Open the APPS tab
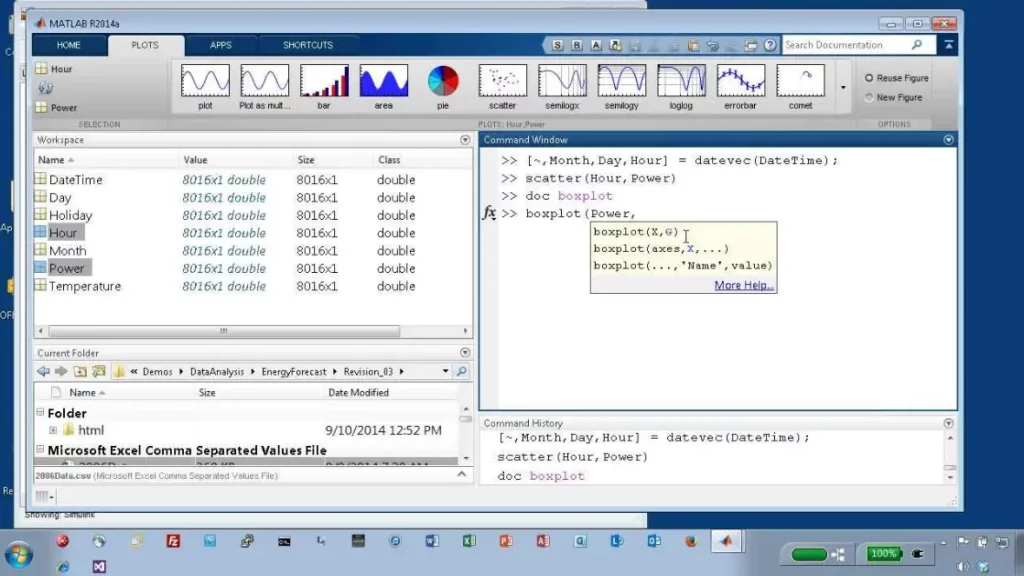1024x576 pixels. [221, 44]
